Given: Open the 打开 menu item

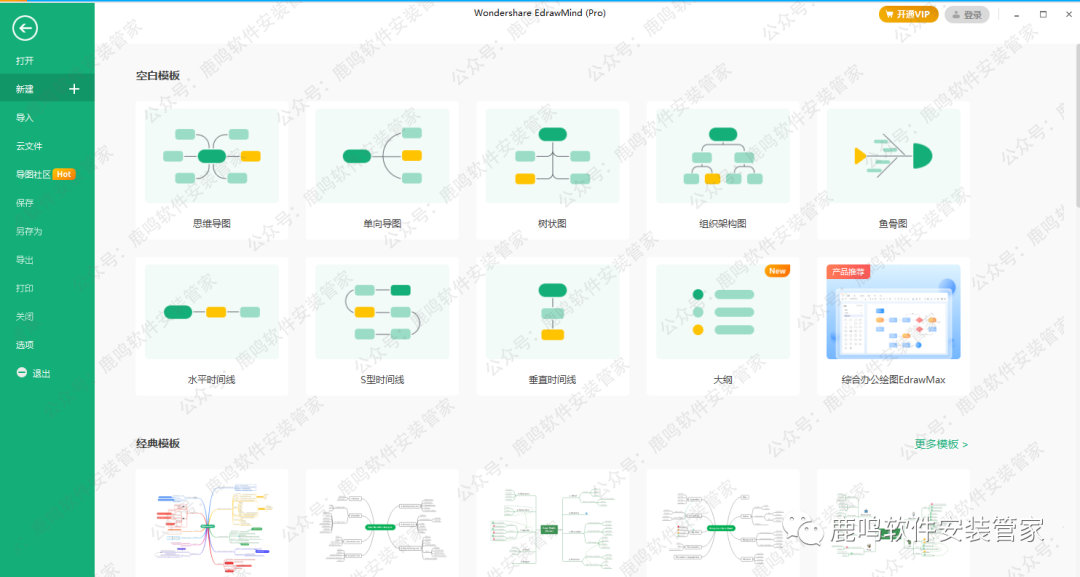Looking at the screenshot, I should click(x=25, y=61).
